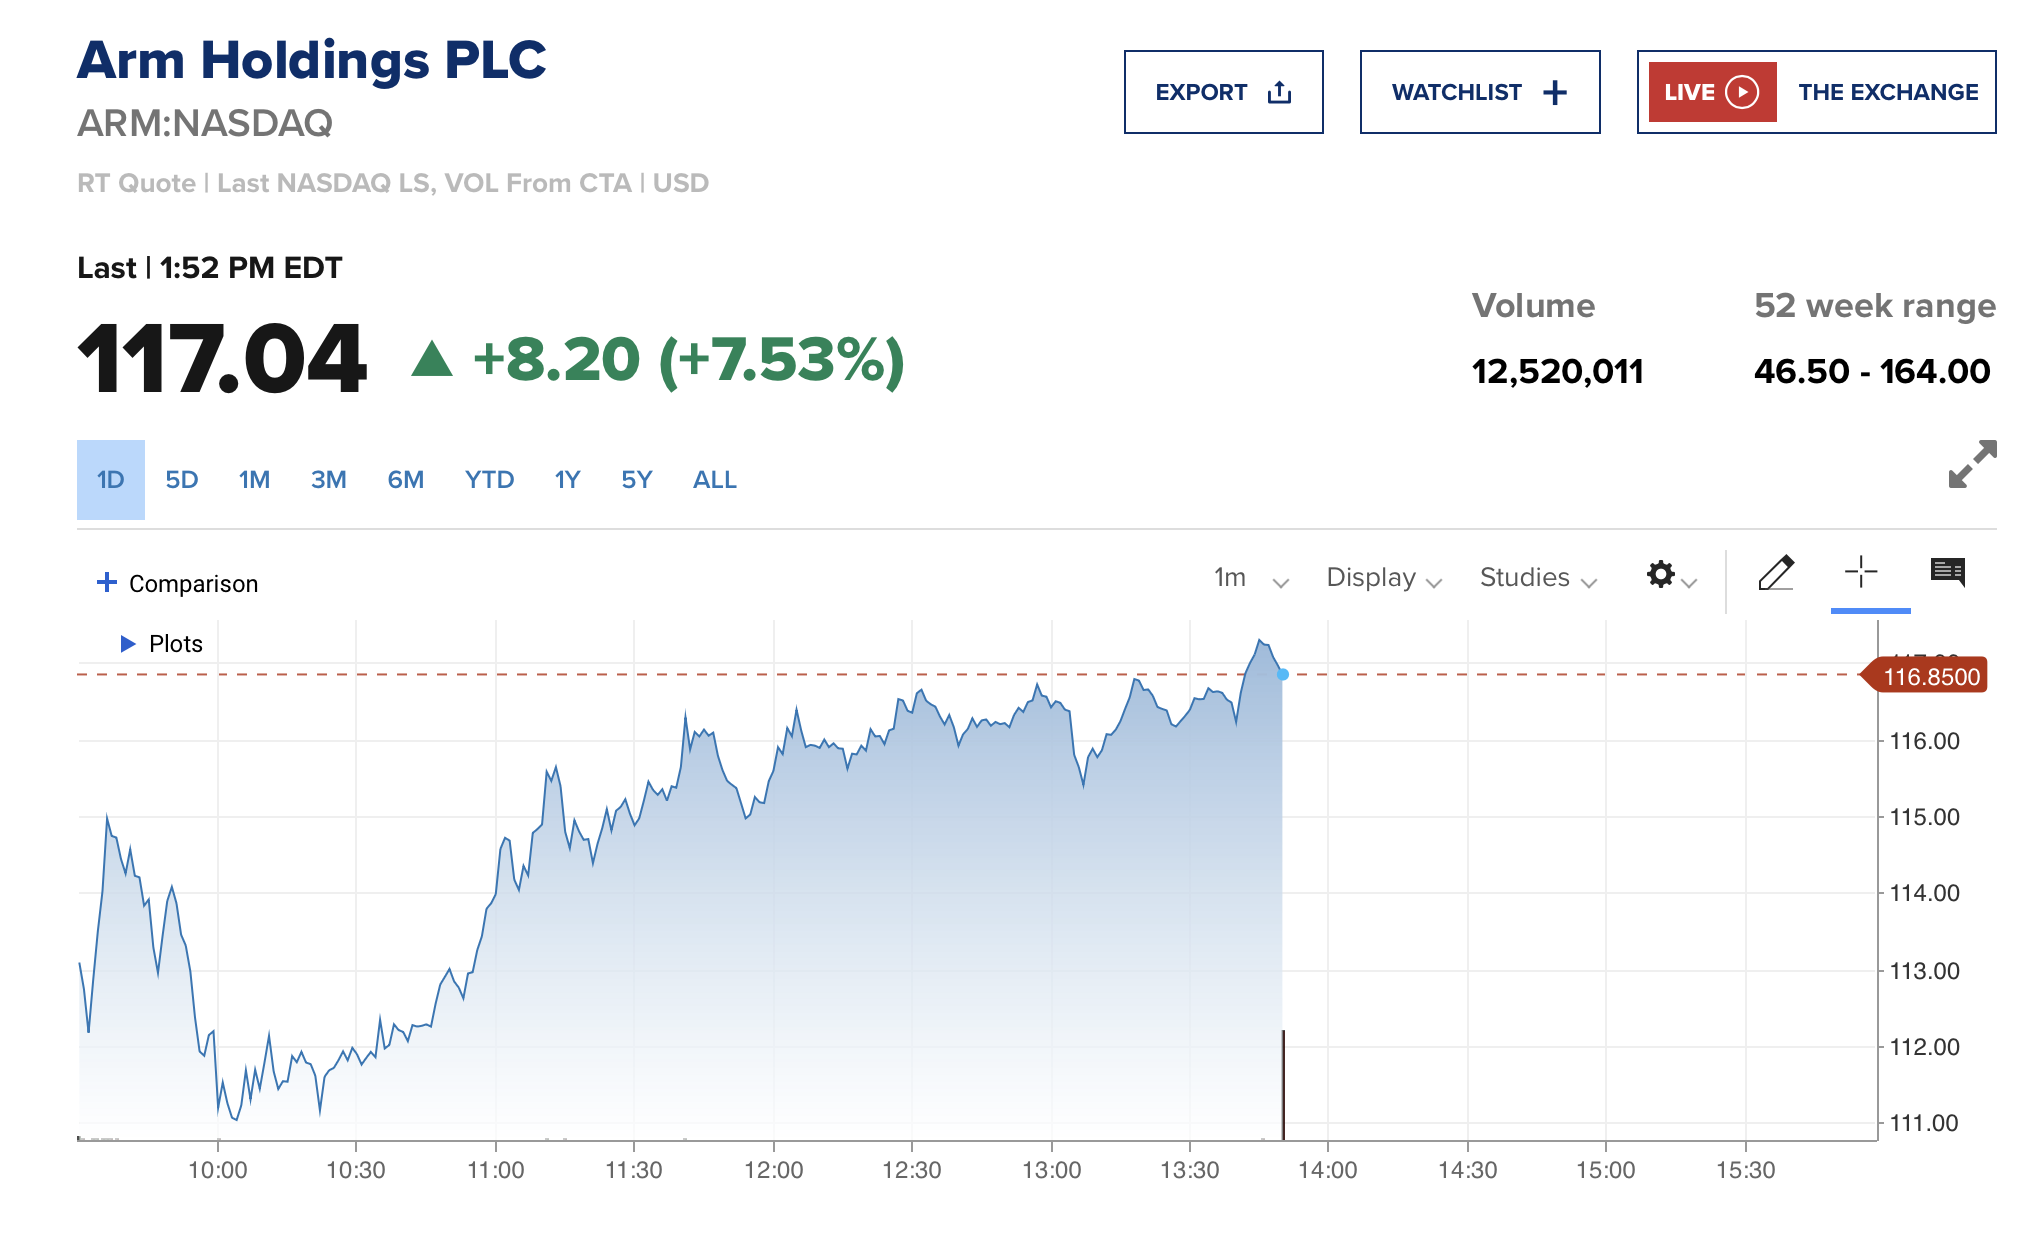Click the plus icon beside Comparison
This screenshot has width=2040, height=1250.
[x=107, y=582]
